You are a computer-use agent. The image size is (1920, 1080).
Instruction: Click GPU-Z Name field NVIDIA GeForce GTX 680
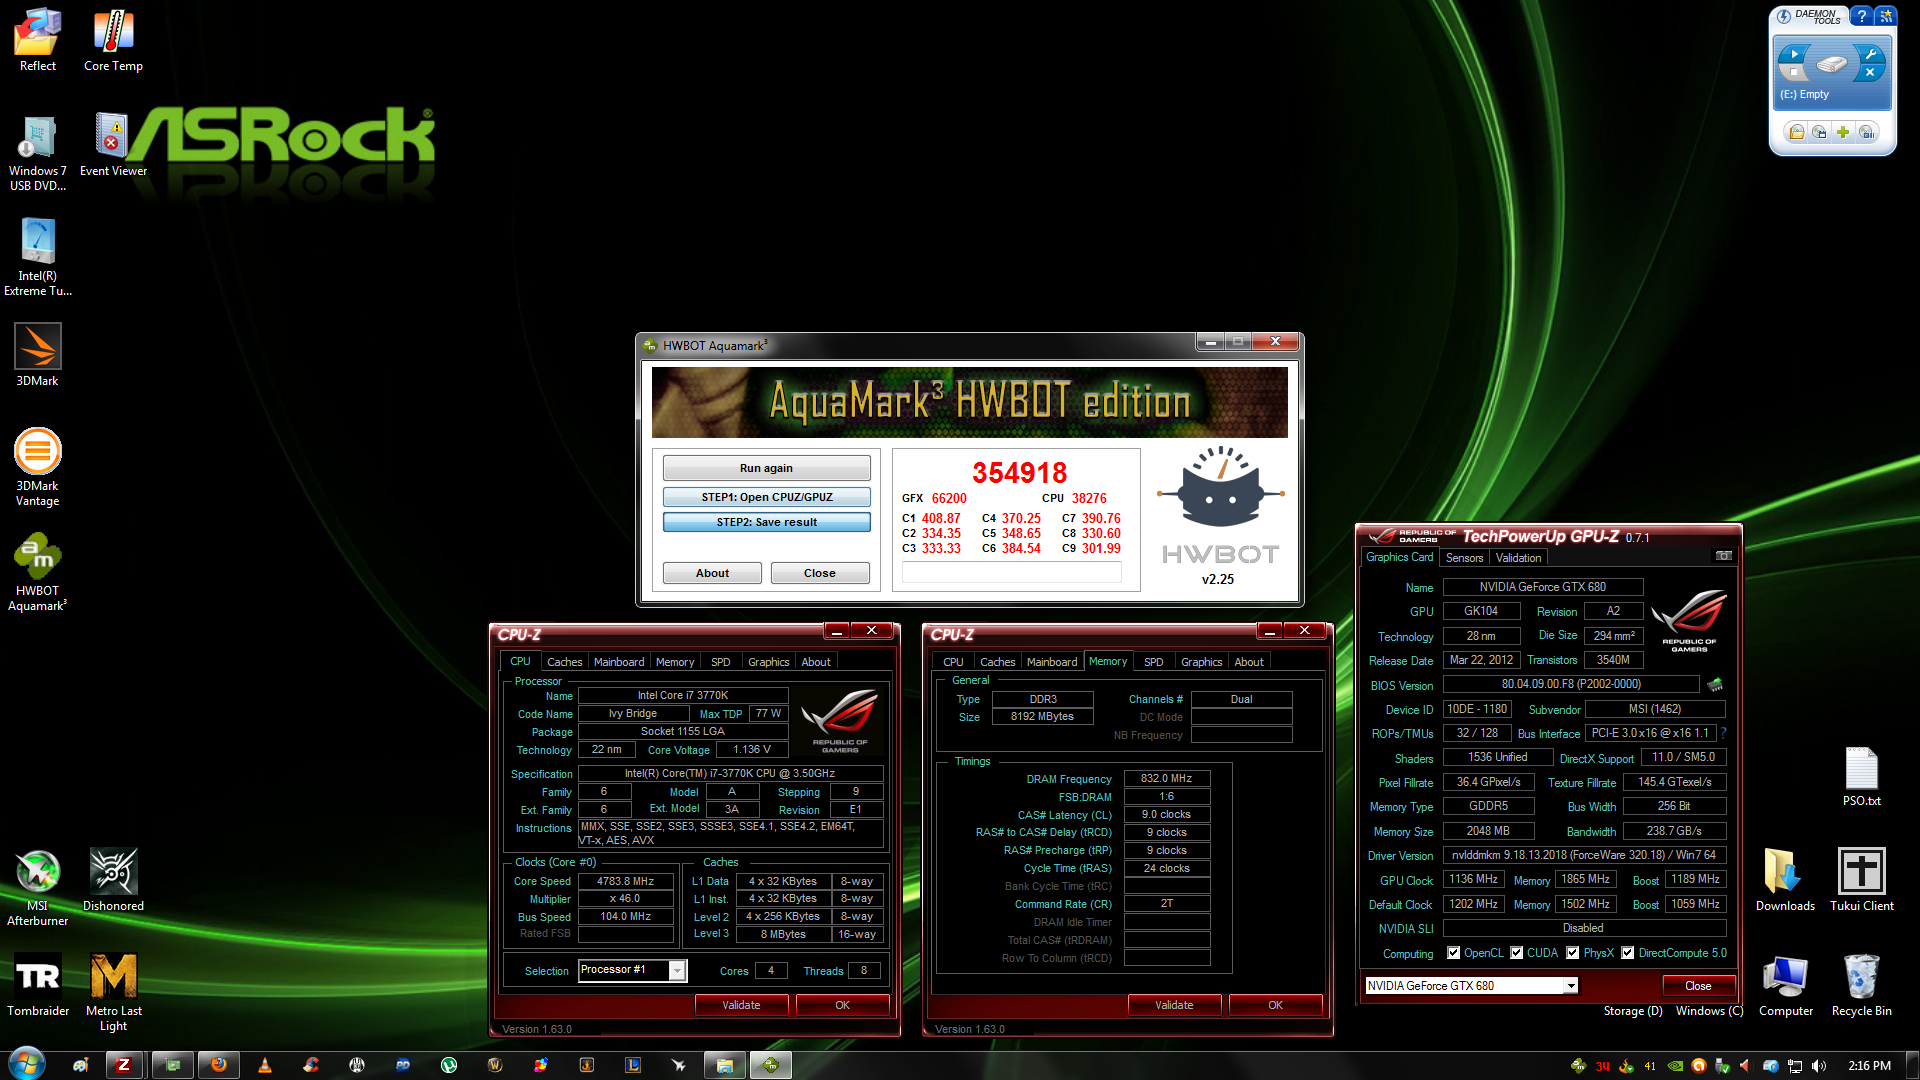tap(1542, 587)
